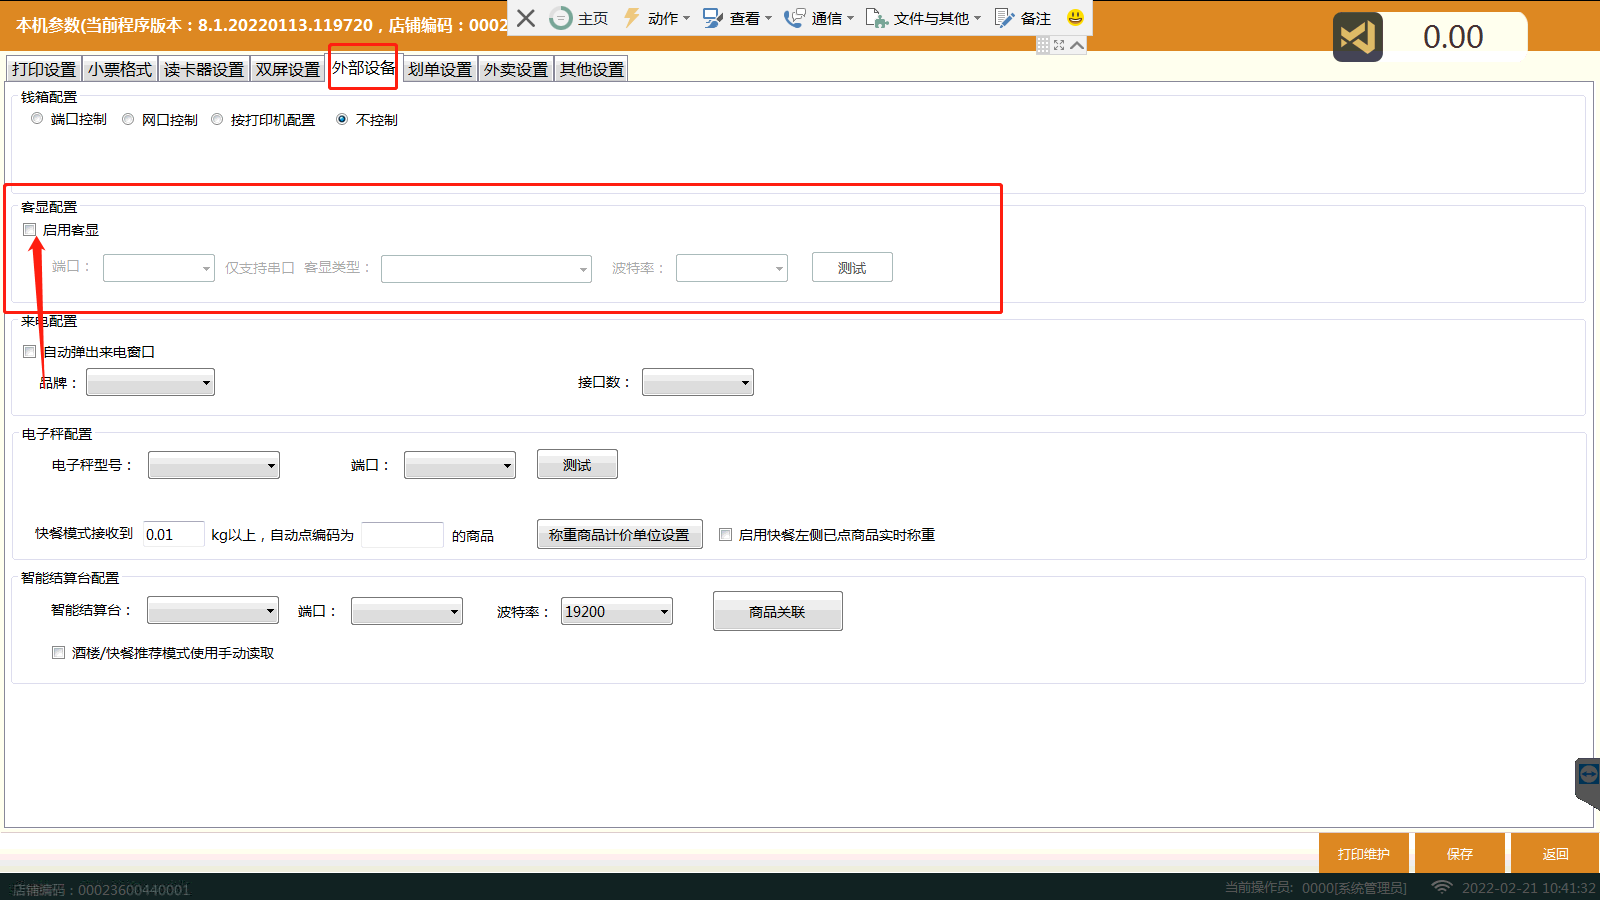The image size is (1600, 900).
Task: Switch to the 双屏设置 tab
Action: point(288,69)
